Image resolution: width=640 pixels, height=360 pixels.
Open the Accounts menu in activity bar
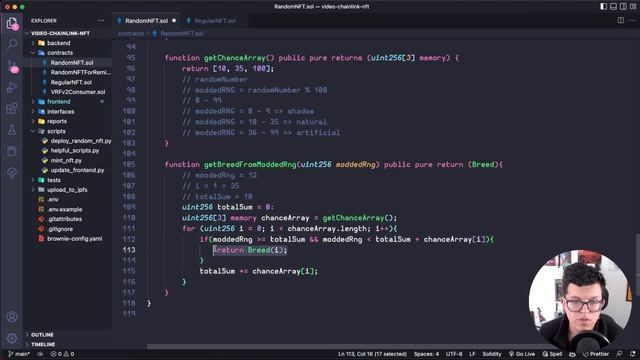[12, 316]
